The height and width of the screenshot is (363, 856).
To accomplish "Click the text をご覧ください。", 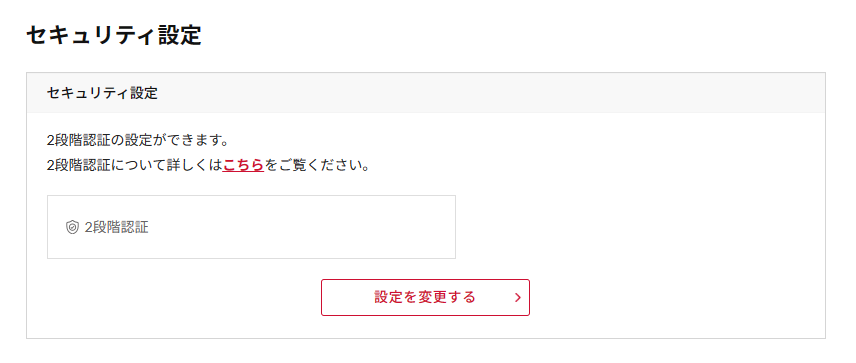I will (318, 165).
